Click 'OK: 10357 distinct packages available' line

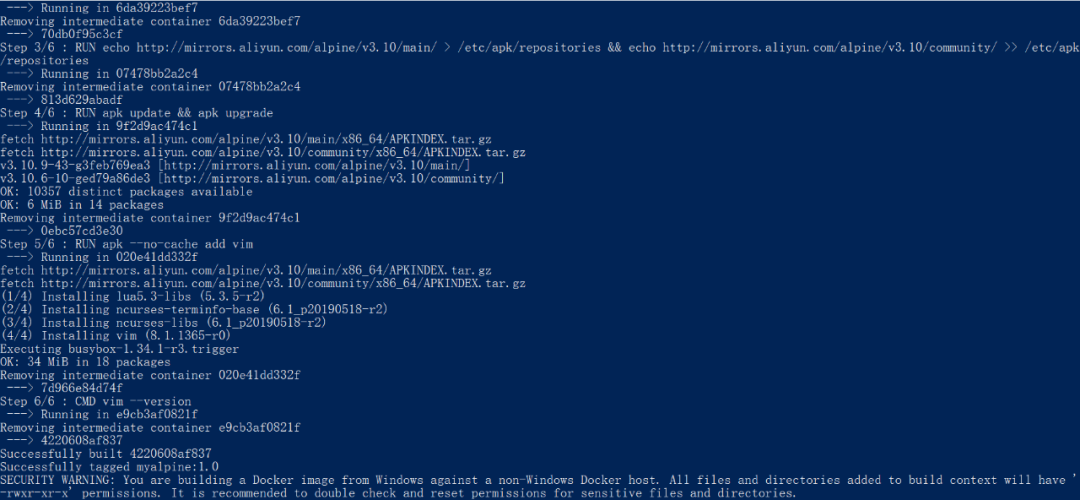[x=126, y=192]
